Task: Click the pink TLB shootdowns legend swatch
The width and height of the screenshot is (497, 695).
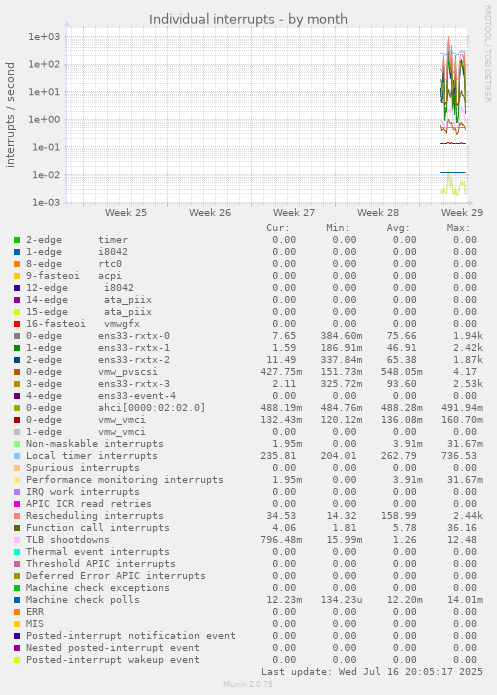Action: [17, 540]
